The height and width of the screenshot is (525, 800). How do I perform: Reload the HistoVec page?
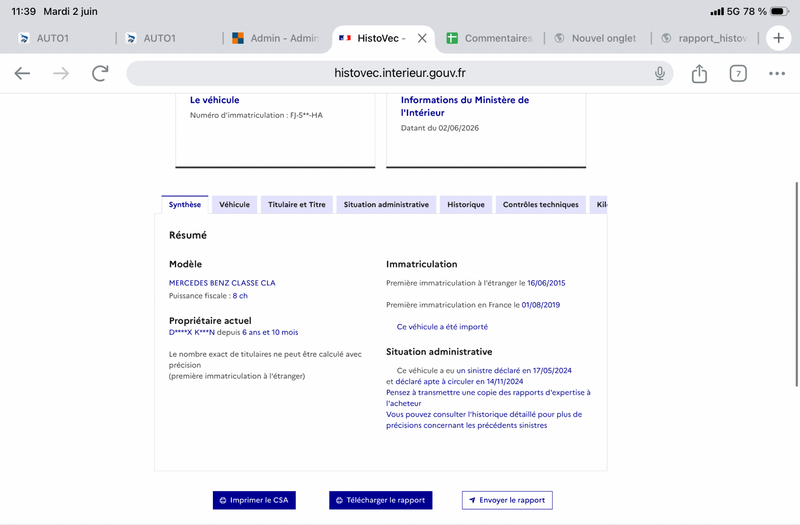pos(100,73)
